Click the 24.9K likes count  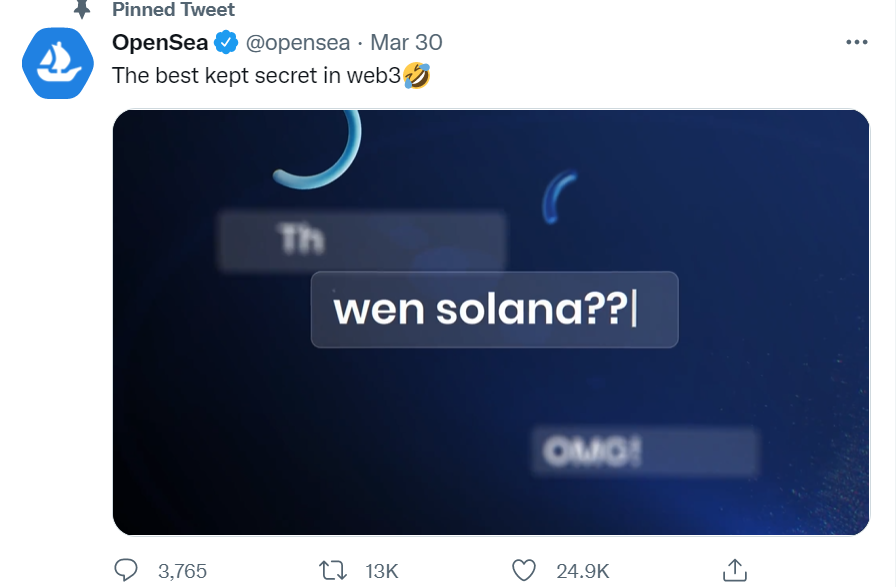(583, 571)
